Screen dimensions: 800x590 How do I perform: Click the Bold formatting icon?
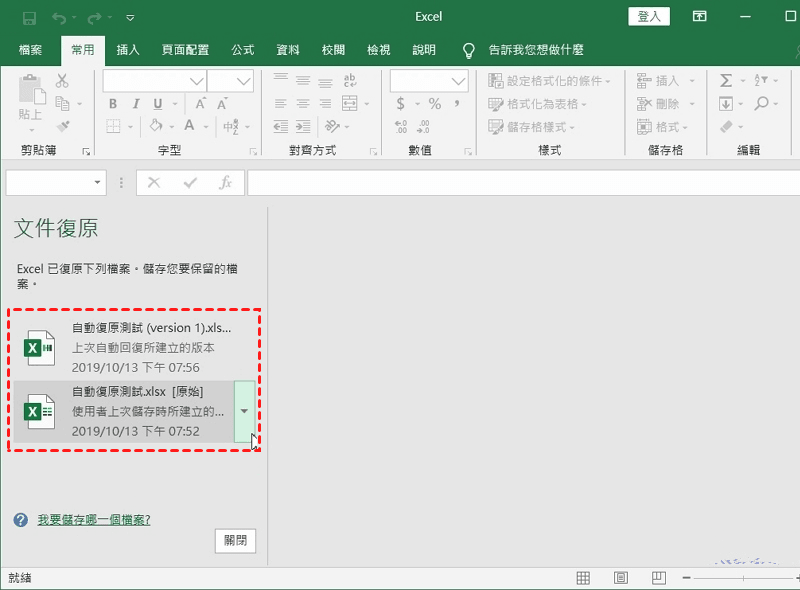(112, 104)
